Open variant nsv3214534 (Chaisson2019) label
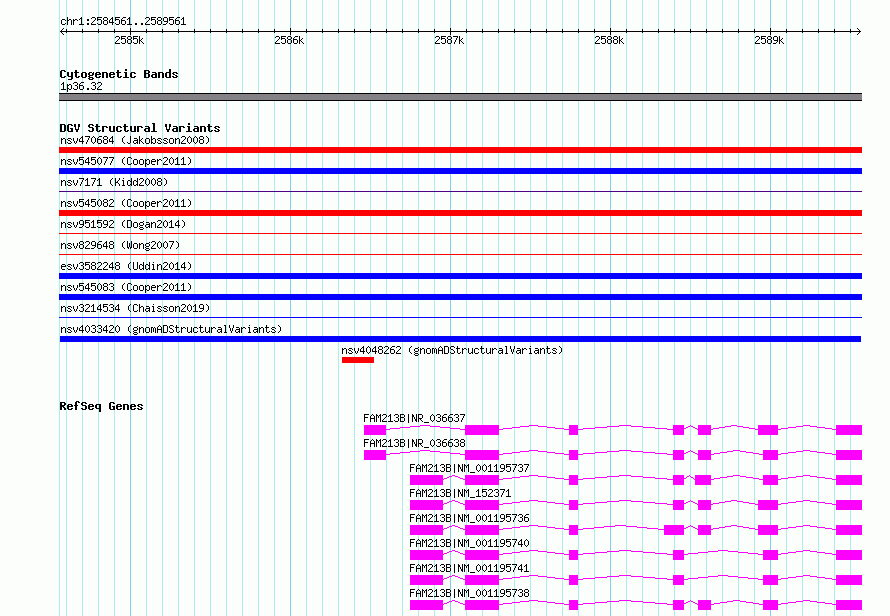Image resolution: width=890 pixels, height=616 pixels. 135,308
